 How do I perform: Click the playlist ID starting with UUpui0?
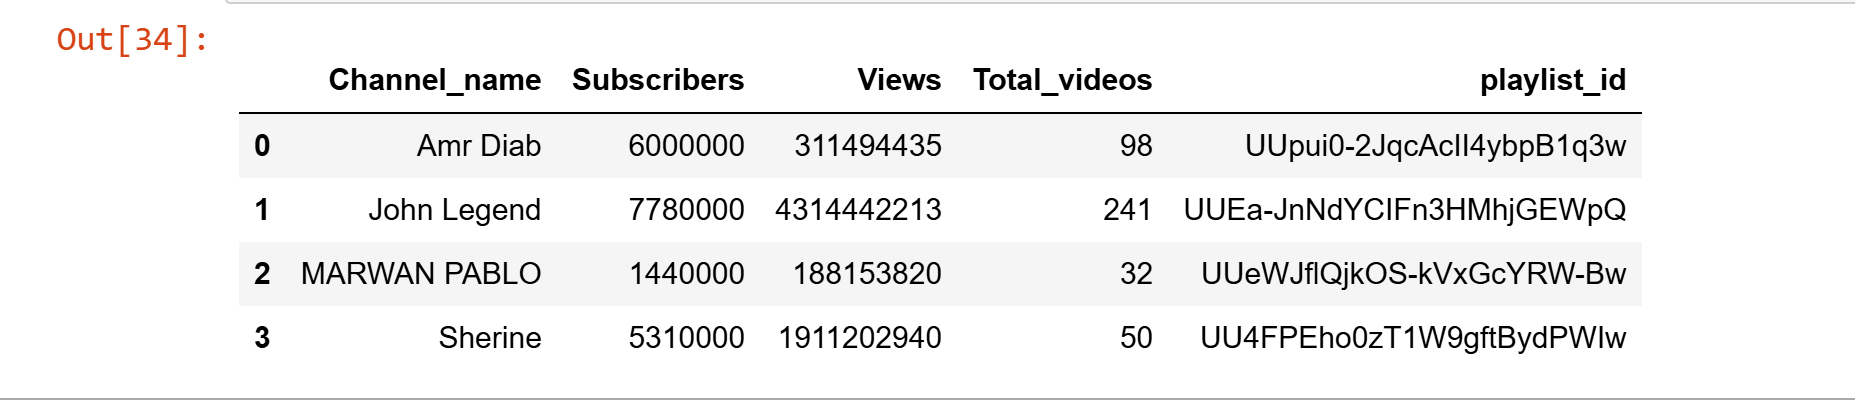coord(1434,146)
